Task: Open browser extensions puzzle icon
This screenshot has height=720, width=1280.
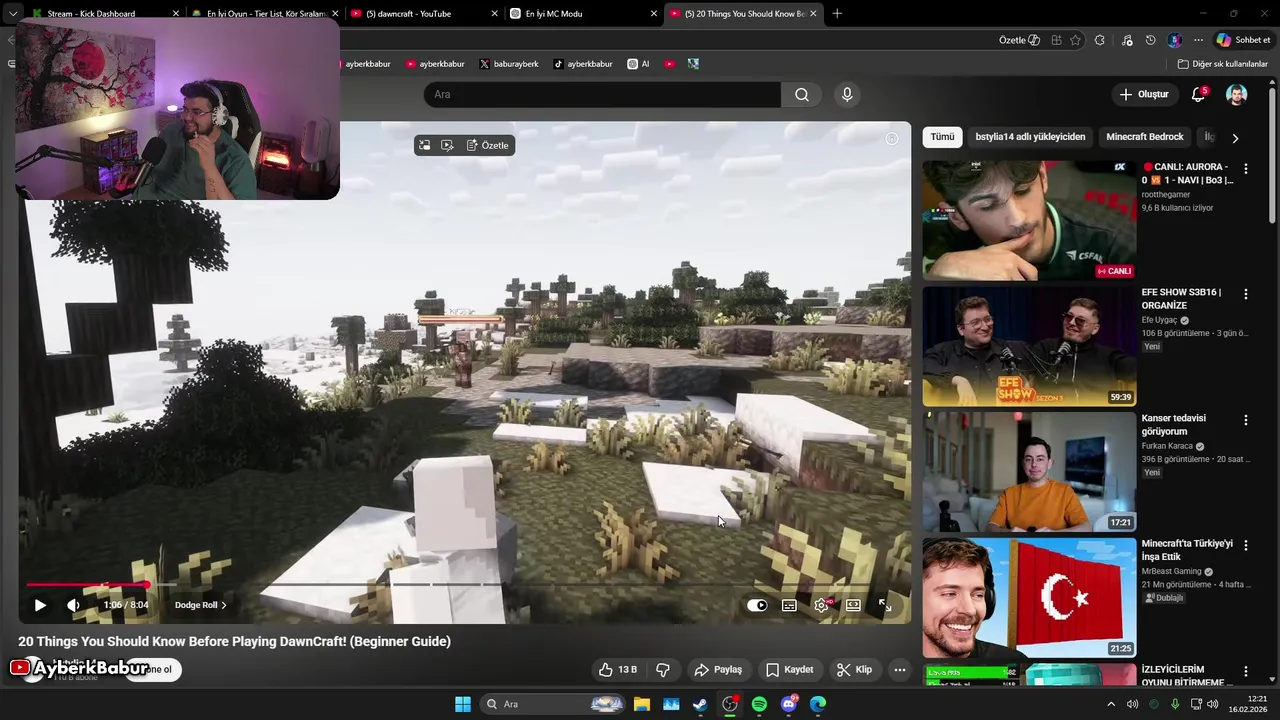Action: tap(1100, 40)
